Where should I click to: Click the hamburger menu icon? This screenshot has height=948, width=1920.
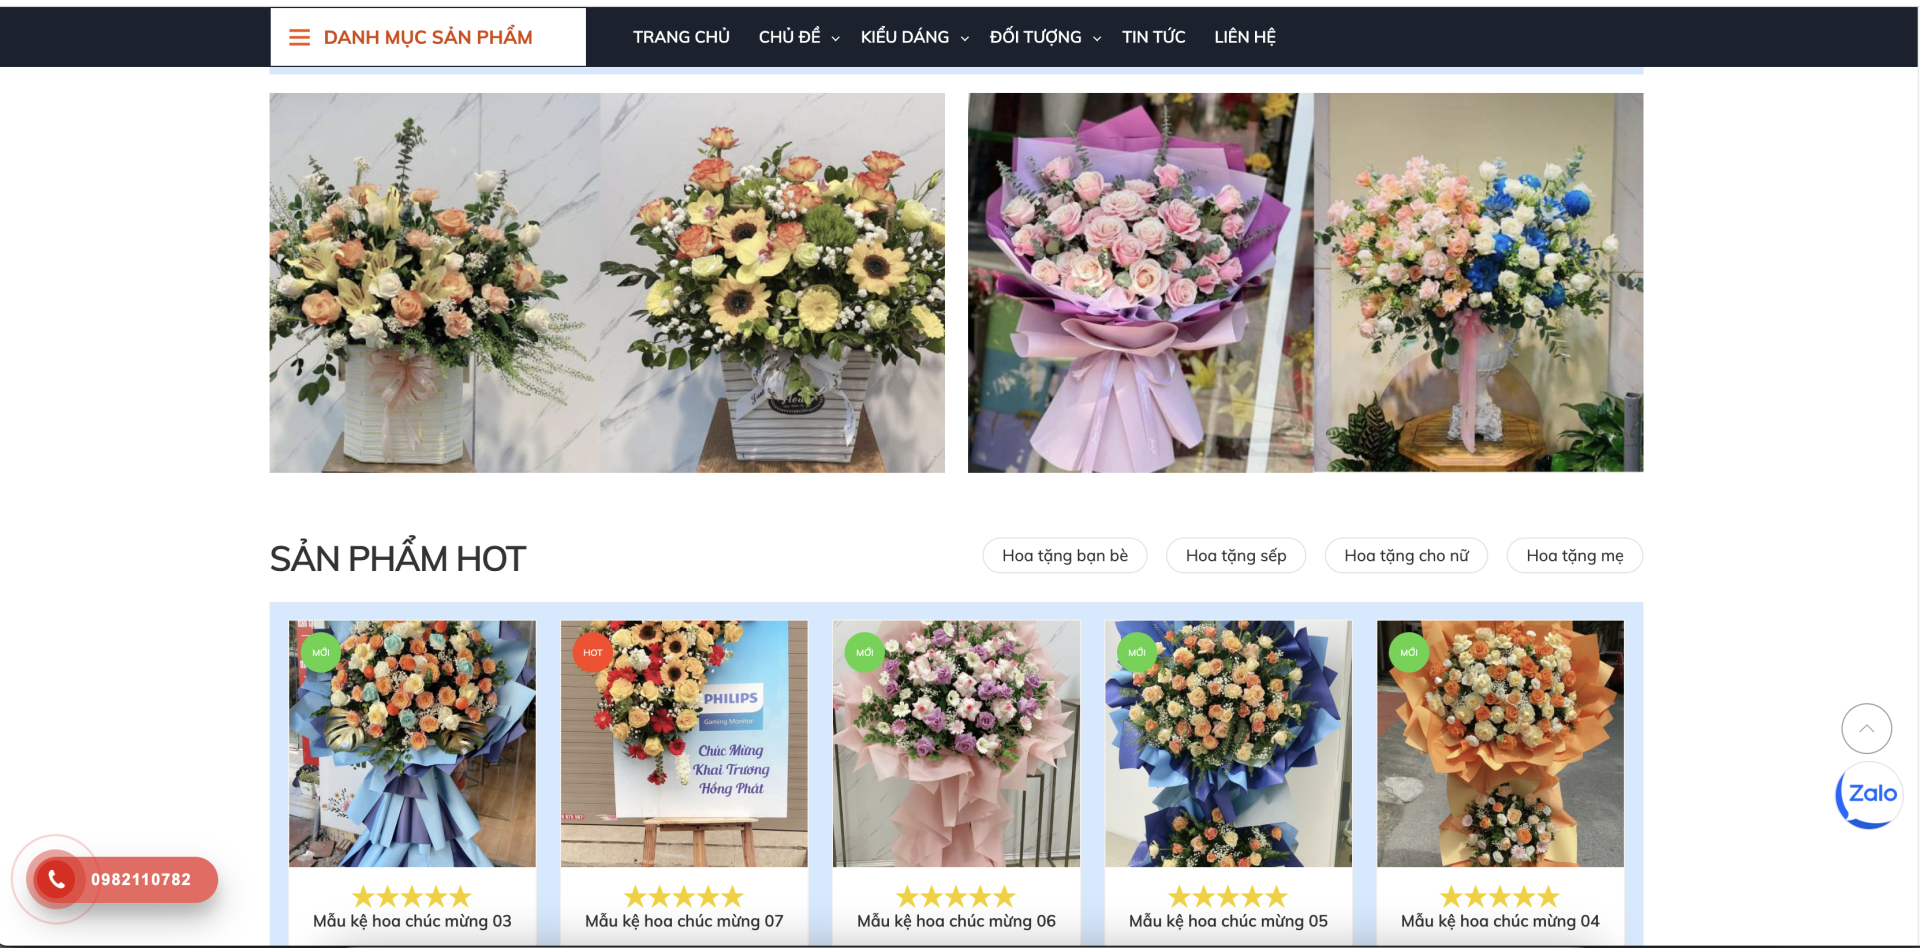coord(299,38)
